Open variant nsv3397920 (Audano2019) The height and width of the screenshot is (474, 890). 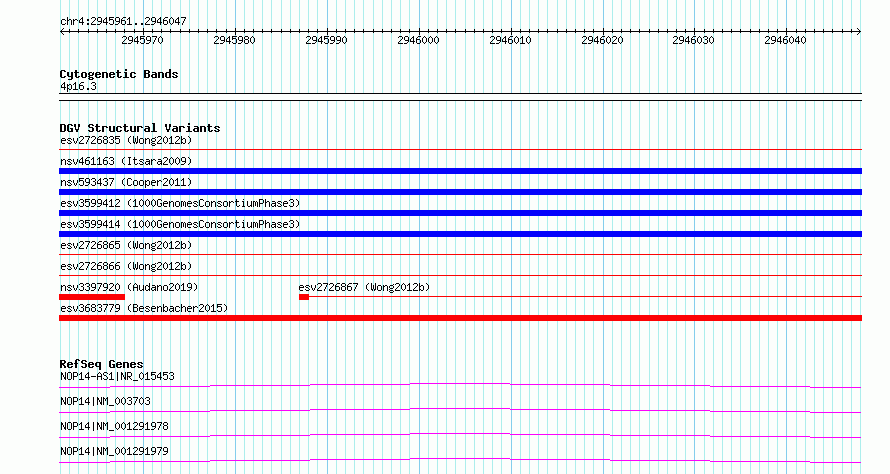[129, 287]
